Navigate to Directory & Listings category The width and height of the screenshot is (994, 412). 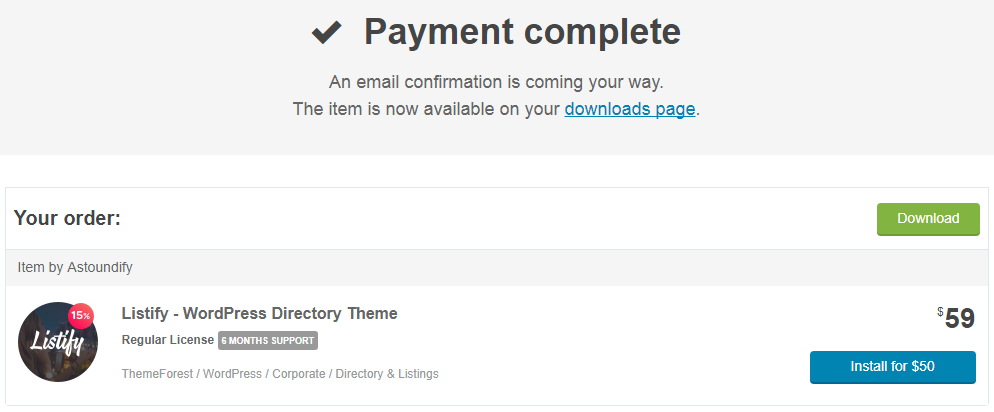click(x=387, y=374)
